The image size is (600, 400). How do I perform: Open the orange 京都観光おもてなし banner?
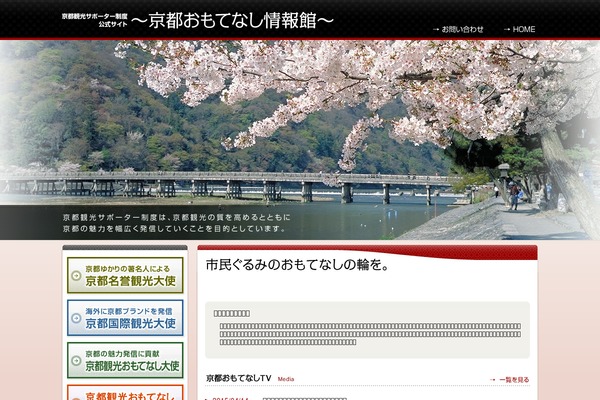tap(125, 392)
